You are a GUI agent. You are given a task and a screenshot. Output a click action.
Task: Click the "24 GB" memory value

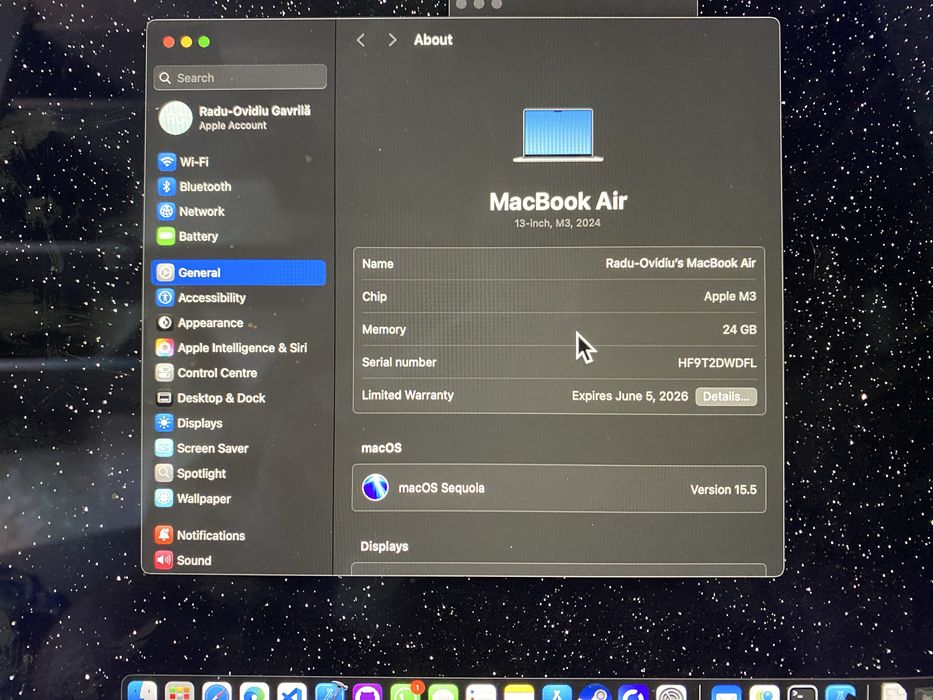(x=739, y=330)
